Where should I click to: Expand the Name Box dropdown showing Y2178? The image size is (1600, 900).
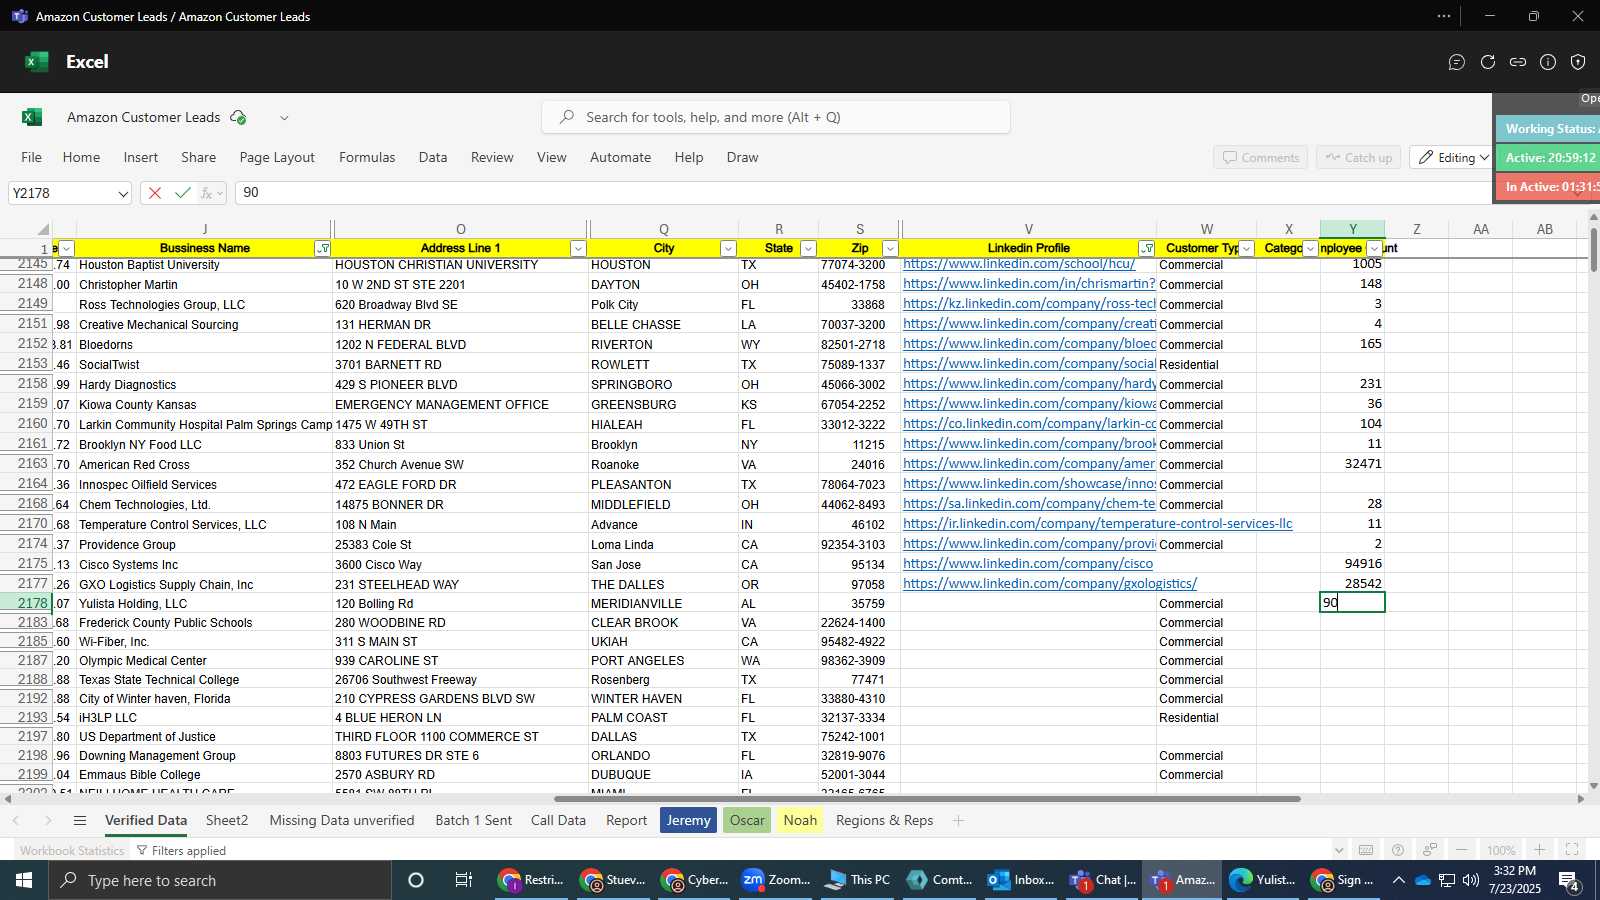tap(123, 193)
